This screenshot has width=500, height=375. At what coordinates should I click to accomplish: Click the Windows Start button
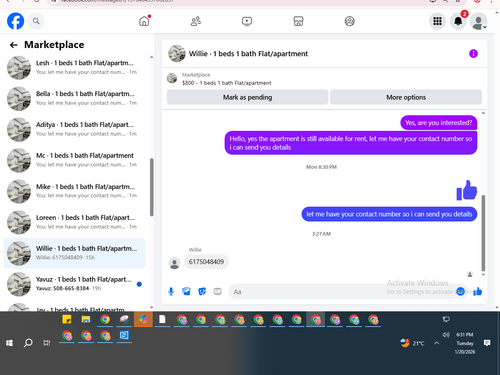(x=9, y=343)
